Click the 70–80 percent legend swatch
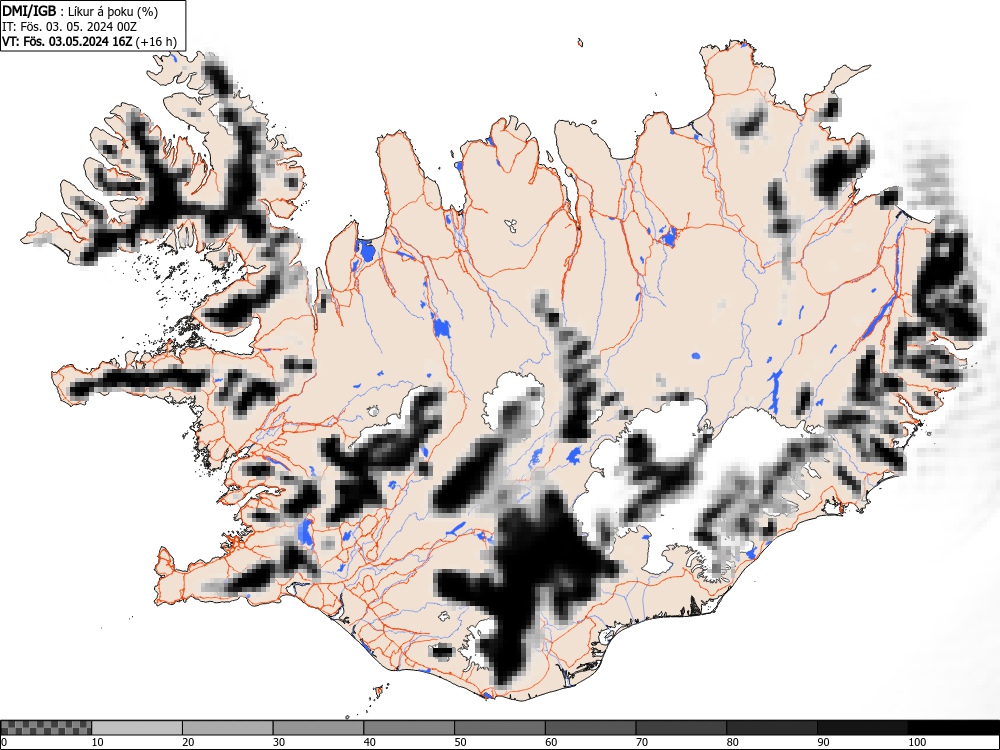 point(680,728)
